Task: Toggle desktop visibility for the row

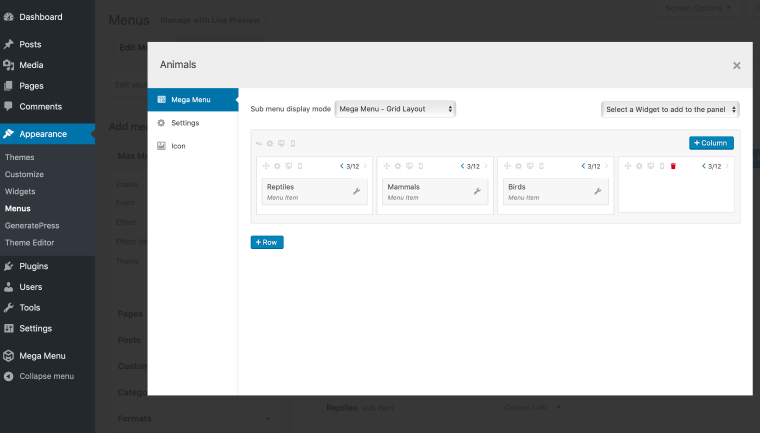Action: click(281, 144)
